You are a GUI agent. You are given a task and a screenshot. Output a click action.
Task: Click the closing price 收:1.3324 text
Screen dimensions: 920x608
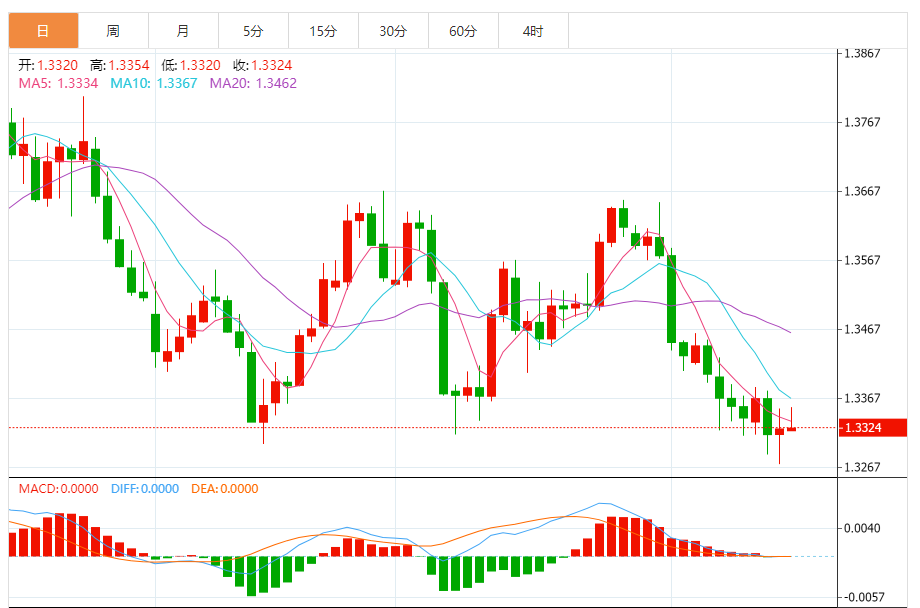point(263,65)
